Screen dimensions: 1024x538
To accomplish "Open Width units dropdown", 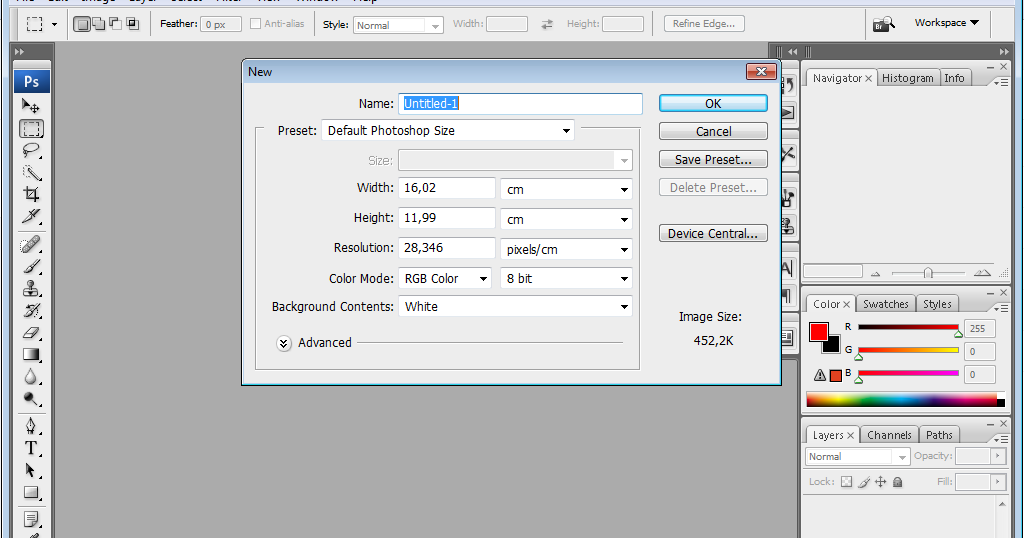I will click(566, 189).
